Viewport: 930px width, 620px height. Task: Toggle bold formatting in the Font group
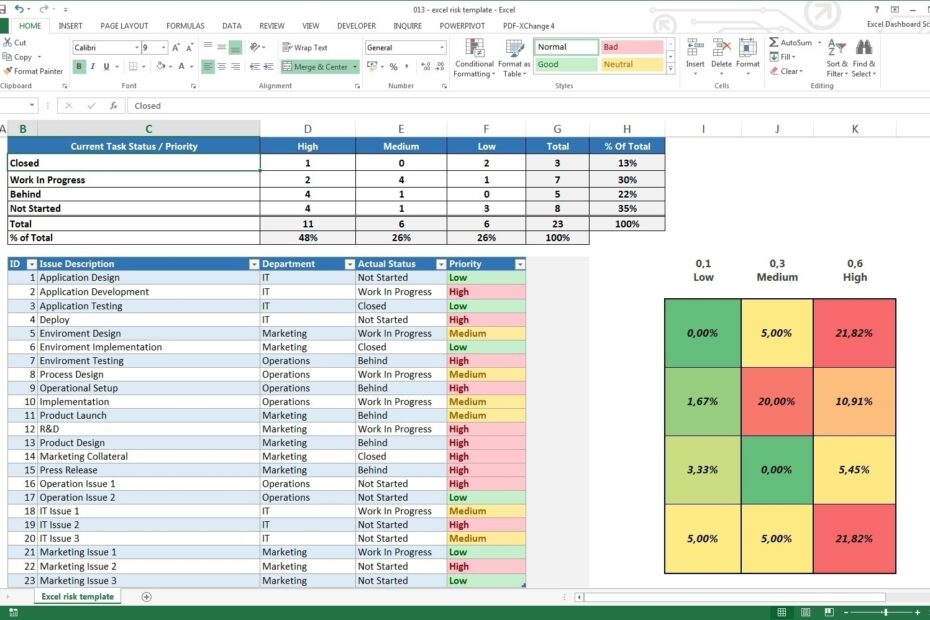pyautogui.click(x=80, y=66)
